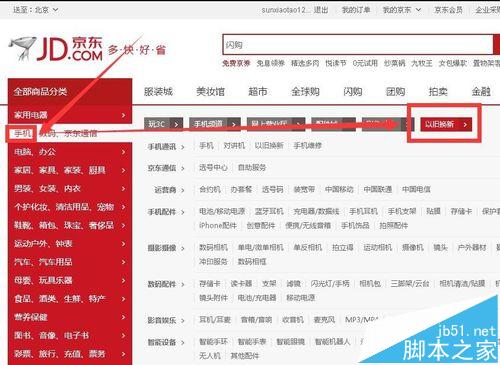Select 彩票、旅行、充值、票务 category
Viewport: 500px width, 365px height.
click(60, 354)
